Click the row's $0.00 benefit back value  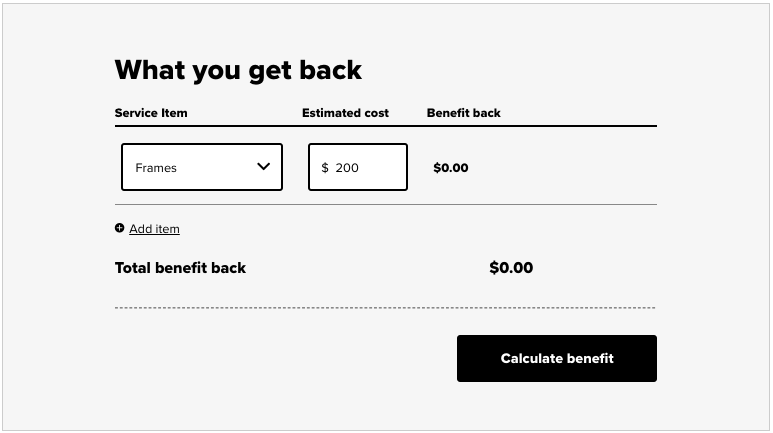pos(451,168)
